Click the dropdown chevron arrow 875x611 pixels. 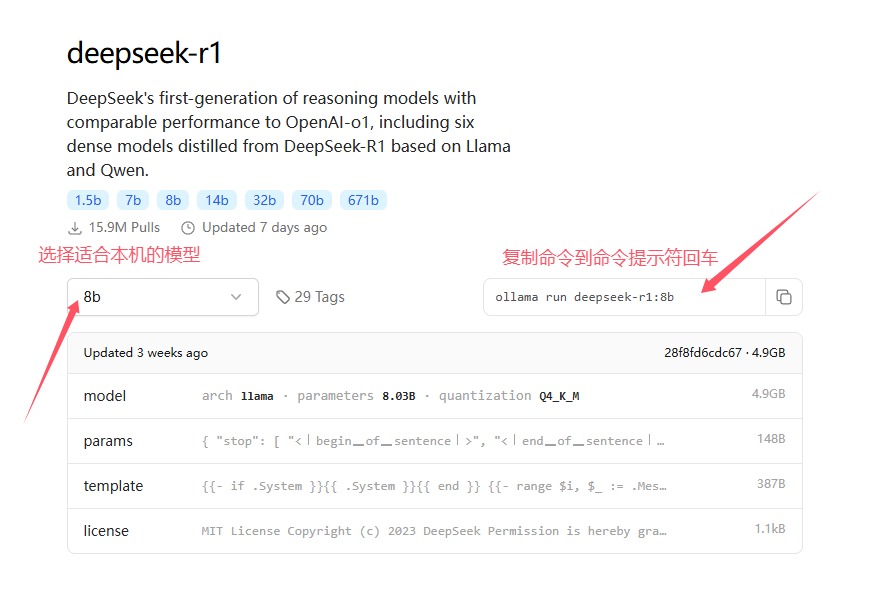point(236,297)
